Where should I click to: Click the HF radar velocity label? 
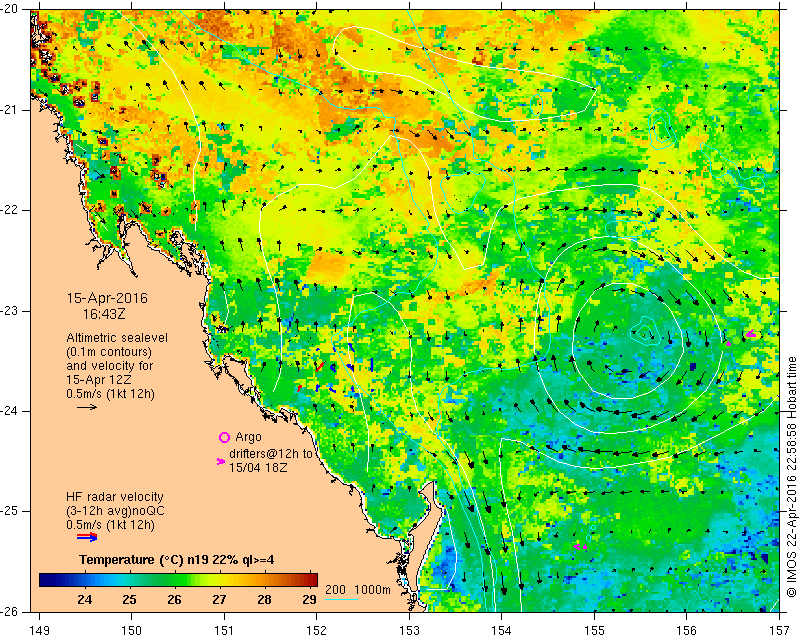pyautogui.click(x=115, y=497)
